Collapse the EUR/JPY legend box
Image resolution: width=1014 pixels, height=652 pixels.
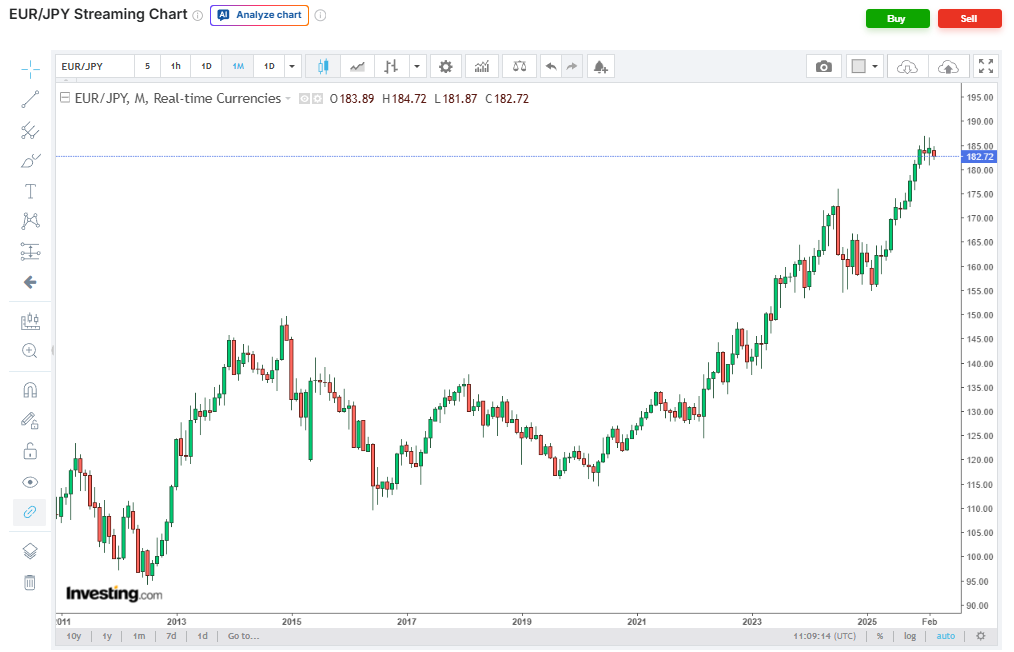[65, 98]
